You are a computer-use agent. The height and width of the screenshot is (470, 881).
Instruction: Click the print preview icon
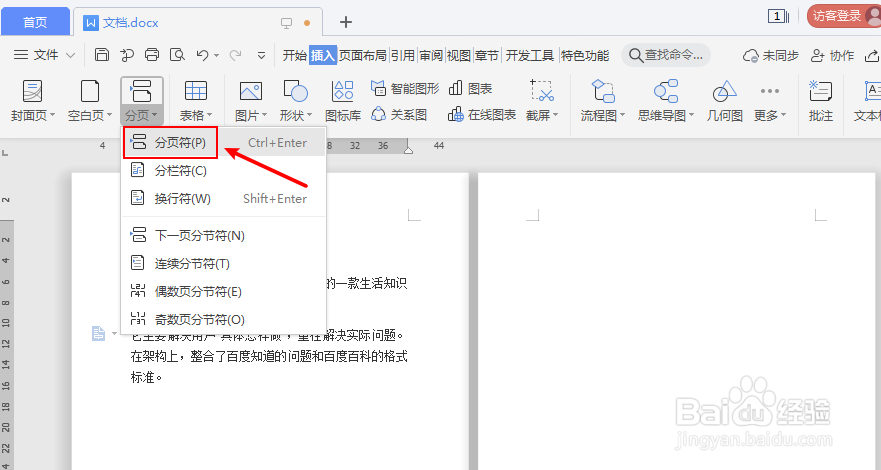177,54
